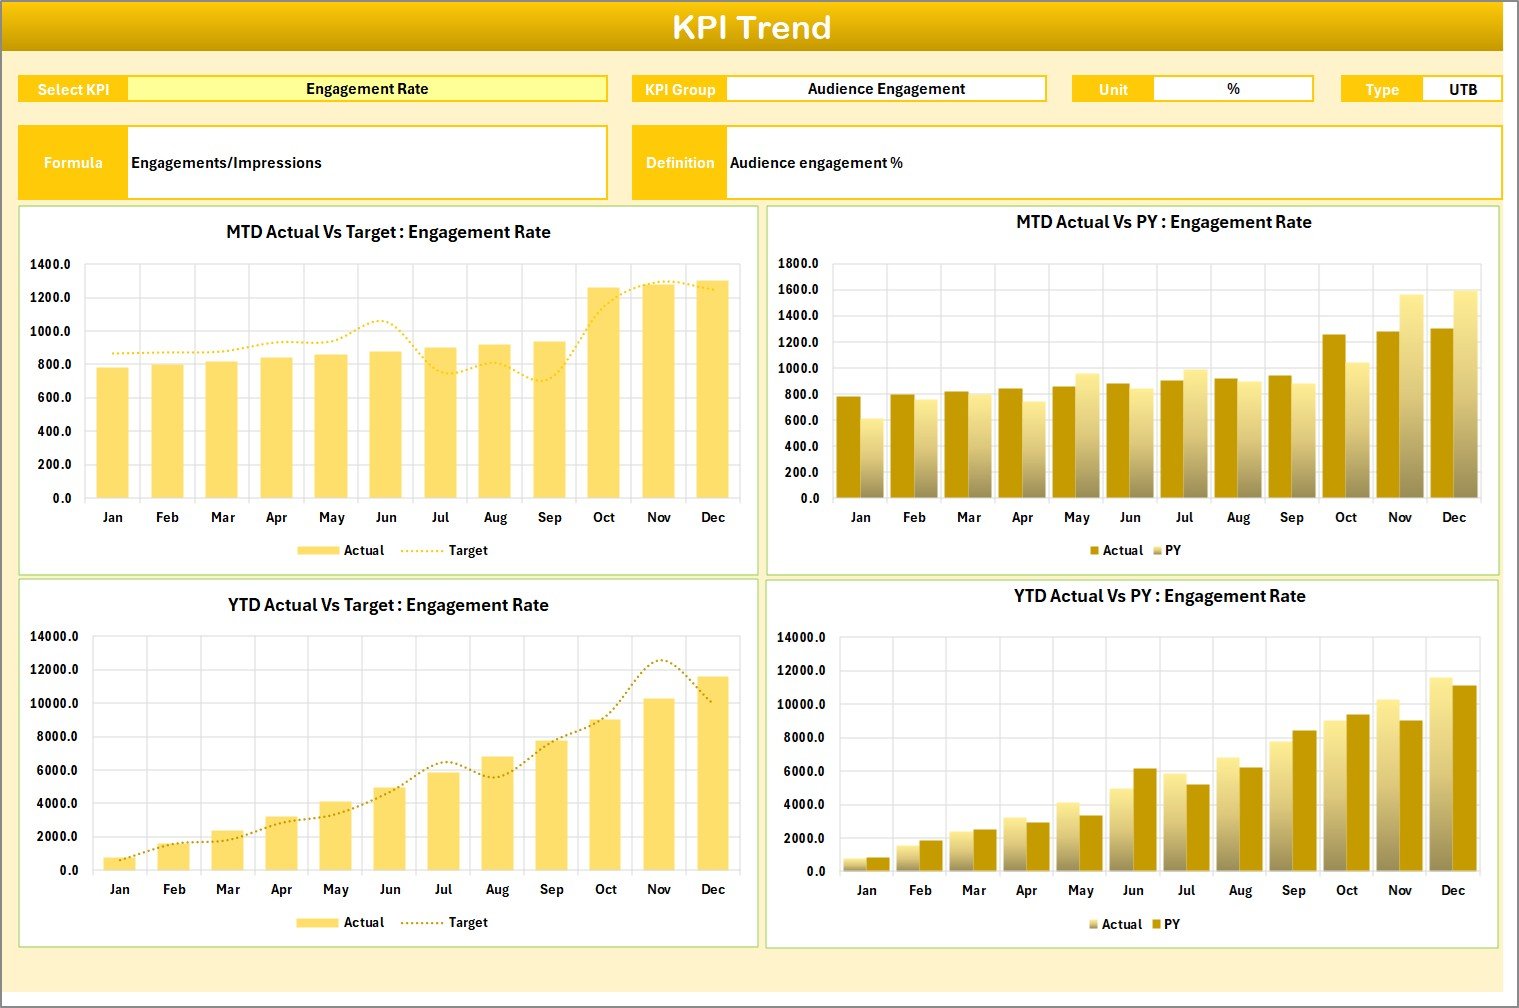The height and width of the screenshot is (1008, 1519).
Task: Click the Definition text Audience engagement %
Action: 816,162
